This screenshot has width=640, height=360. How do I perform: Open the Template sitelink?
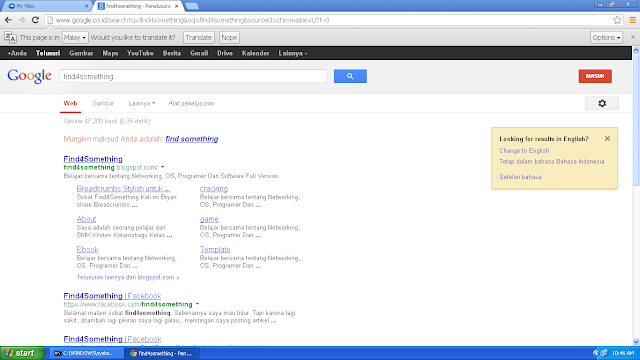[x=215, y=249]
